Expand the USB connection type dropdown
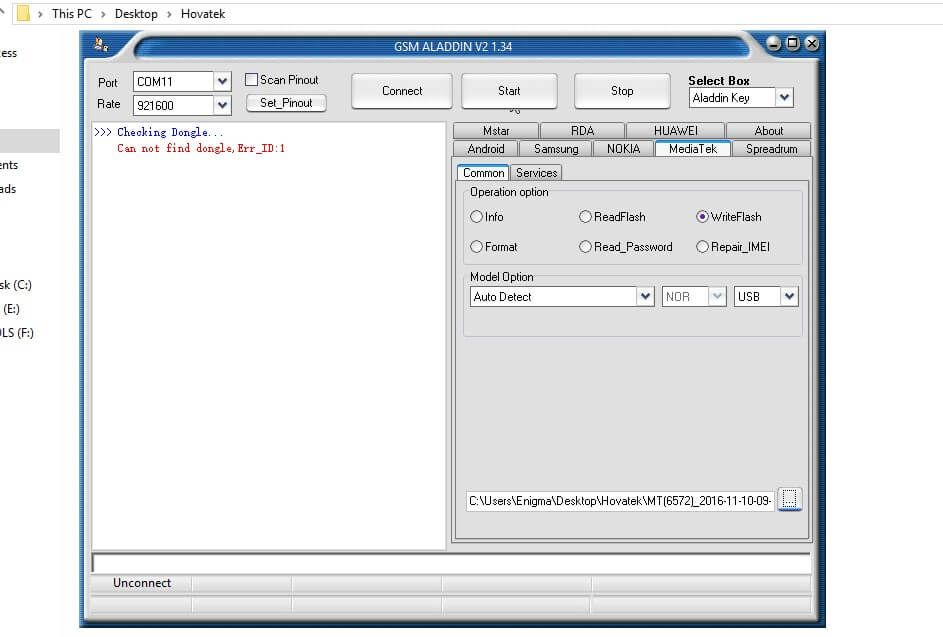The image size is (943, 637). coord(789,297)
